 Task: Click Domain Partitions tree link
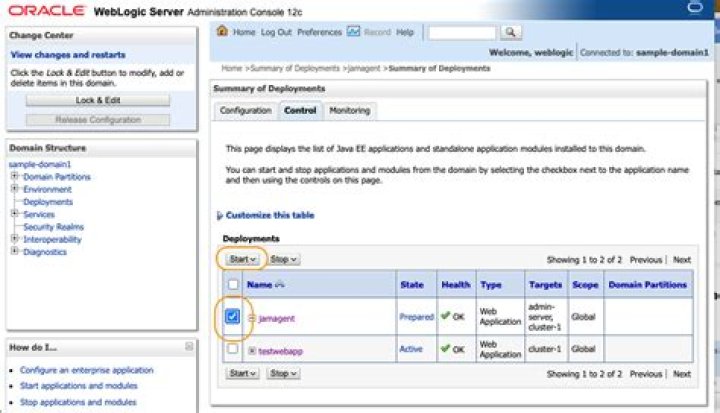(57, 176)
